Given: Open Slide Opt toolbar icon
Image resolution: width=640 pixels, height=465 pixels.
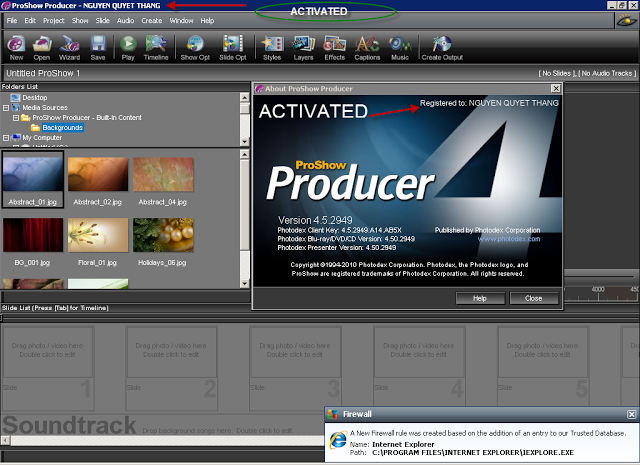Looking at the screenshot, I should pyautogui.click(x=233, y=47).
